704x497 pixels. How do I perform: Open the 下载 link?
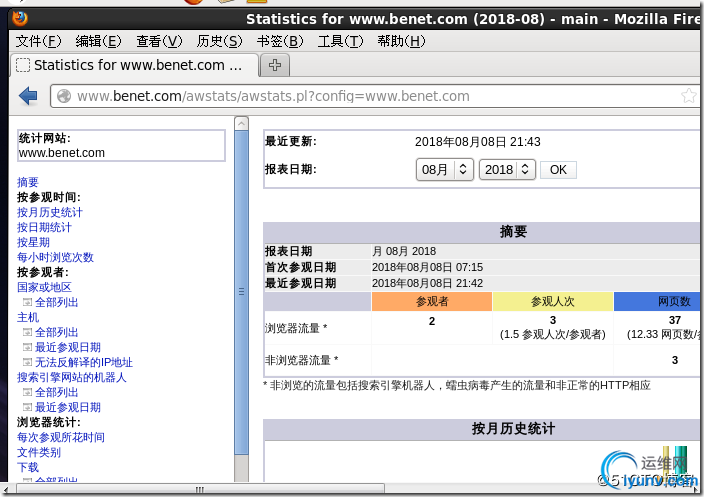28,467
